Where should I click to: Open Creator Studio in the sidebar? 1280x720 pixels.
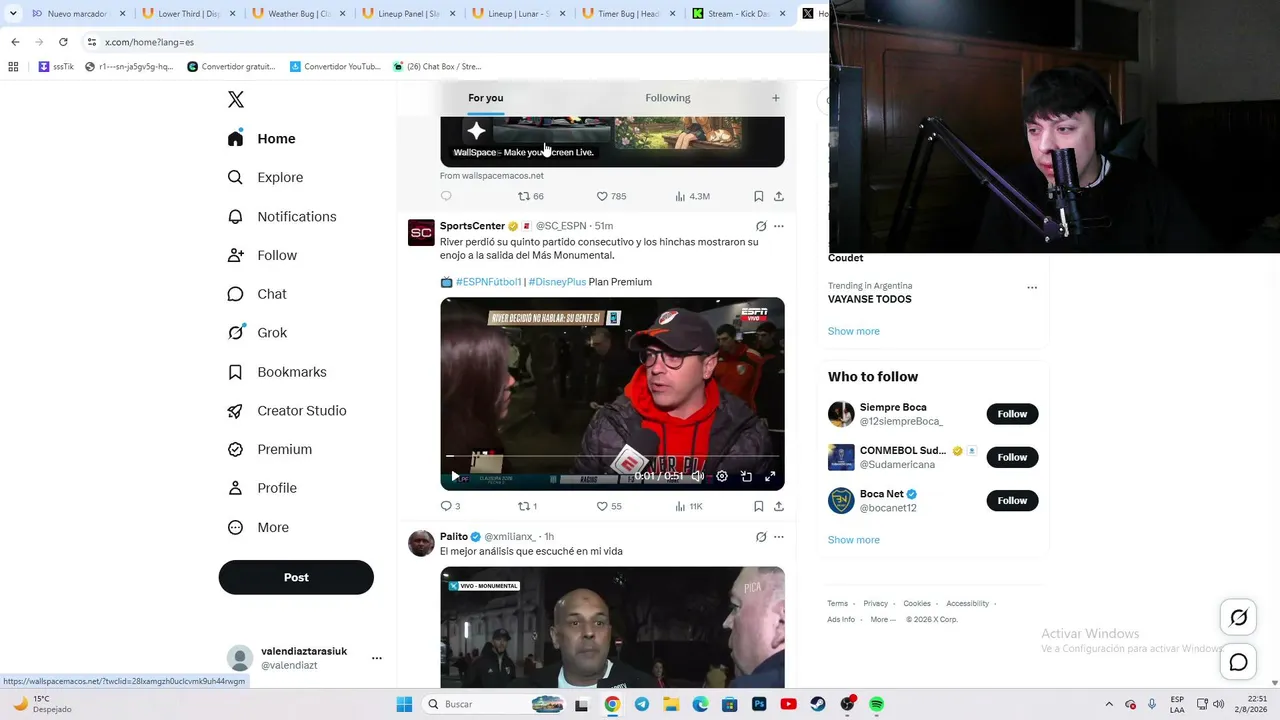[287, 411]
